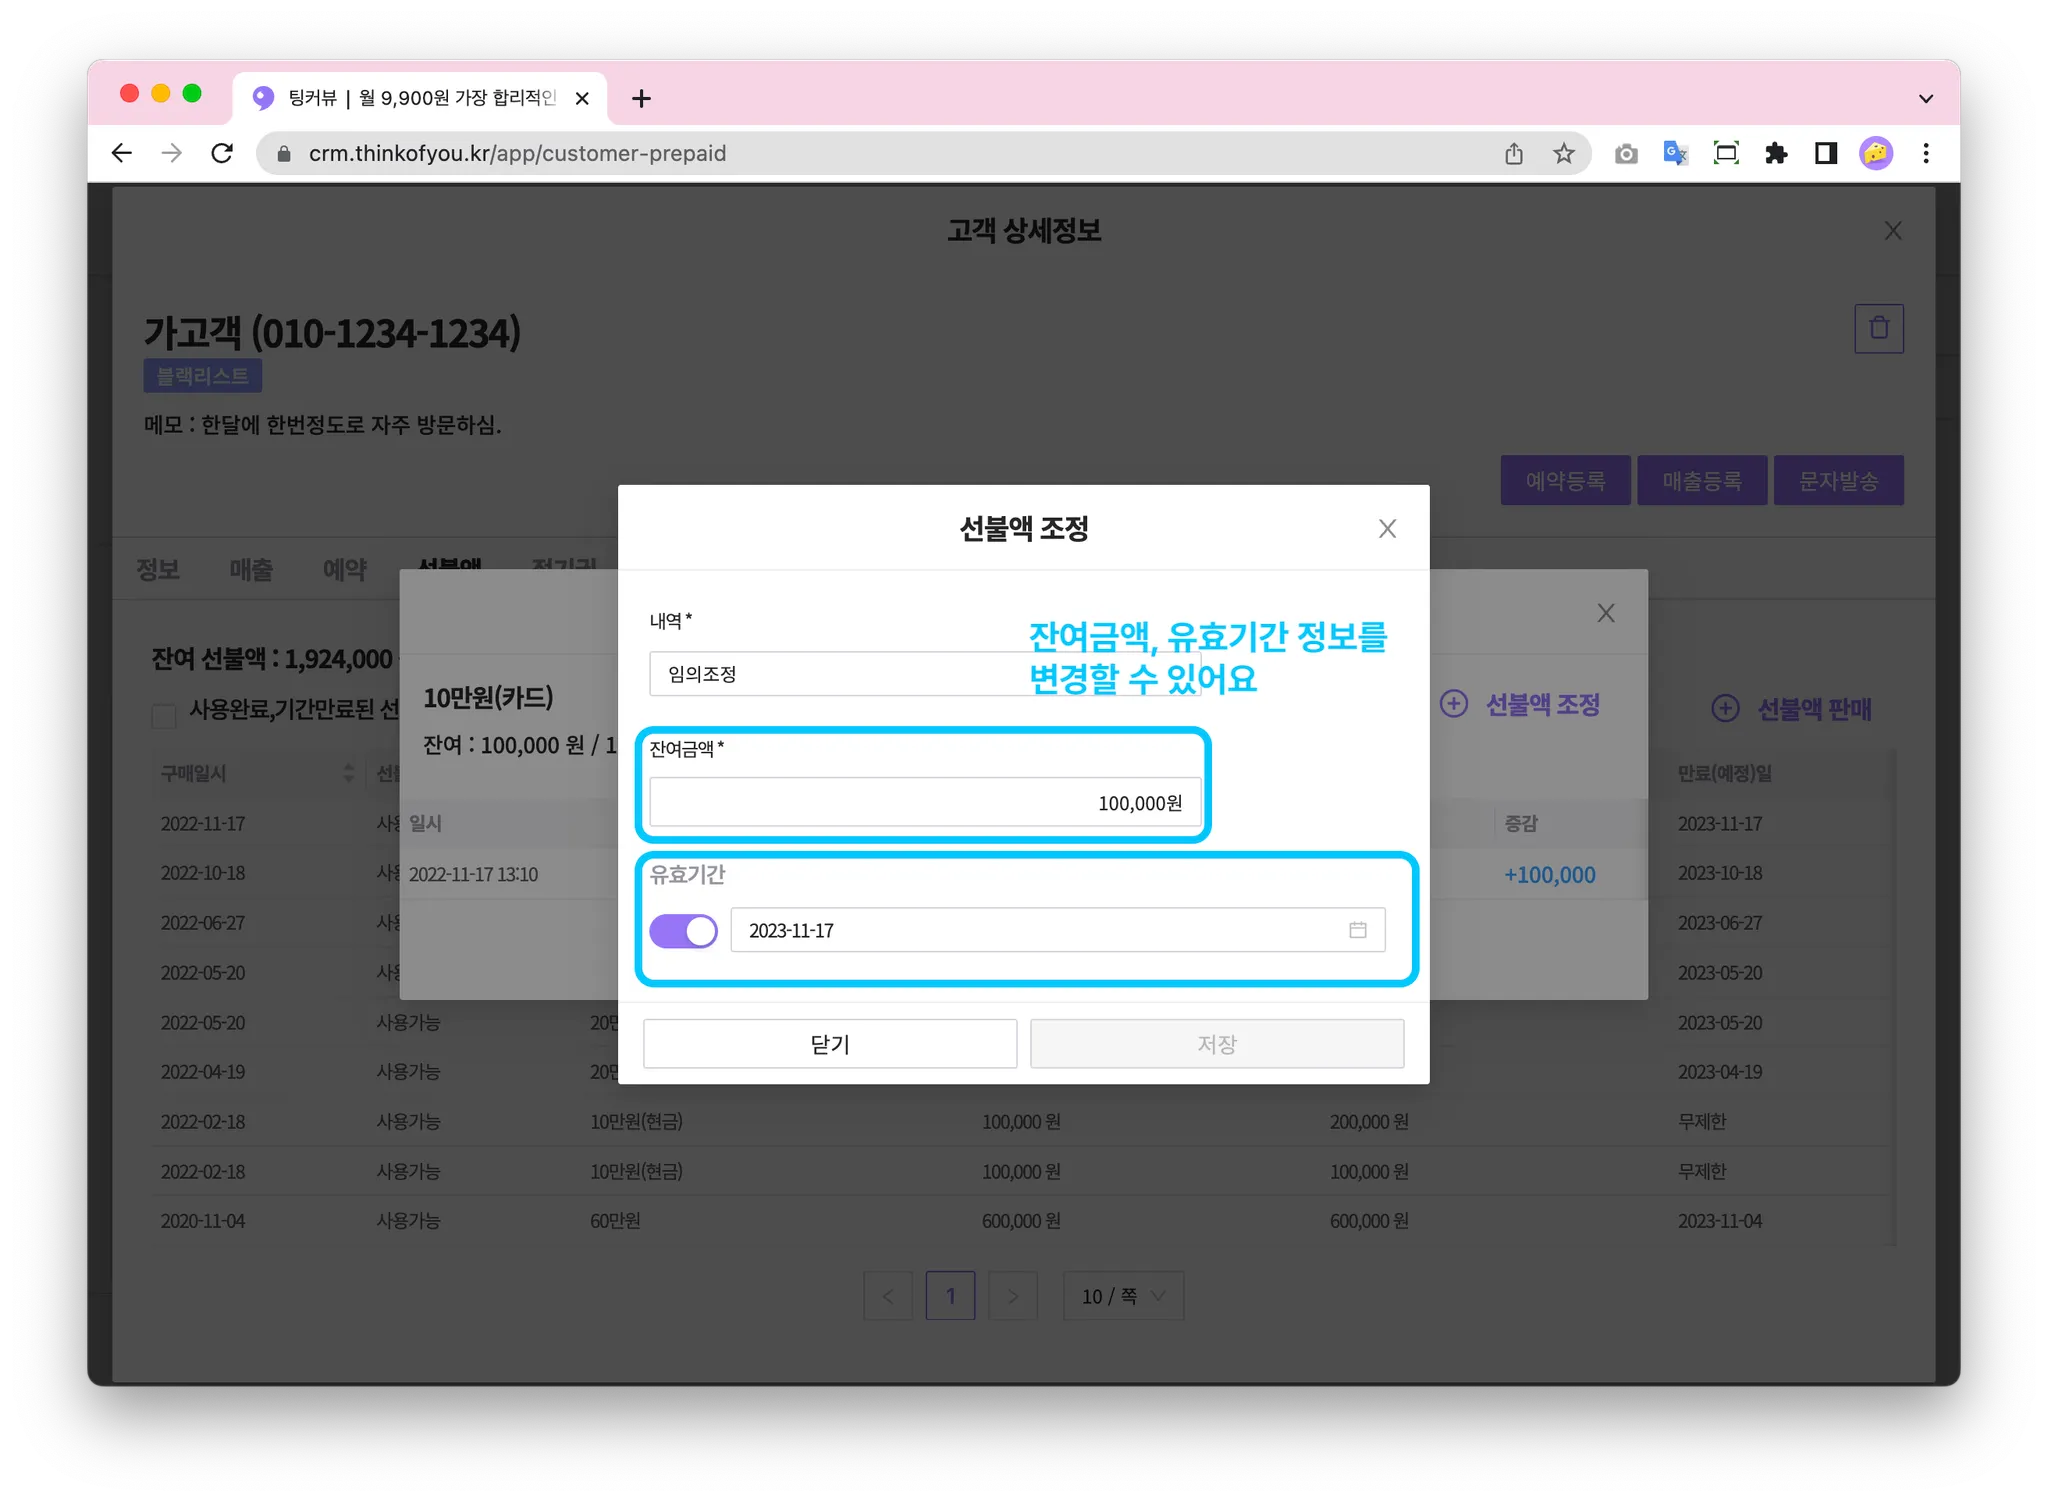Image resolution: width=2048 pixels, height=1502 pixels.
Task: Check the 사용완료,기간만료된 checkbox
Action: pos(164,715)
